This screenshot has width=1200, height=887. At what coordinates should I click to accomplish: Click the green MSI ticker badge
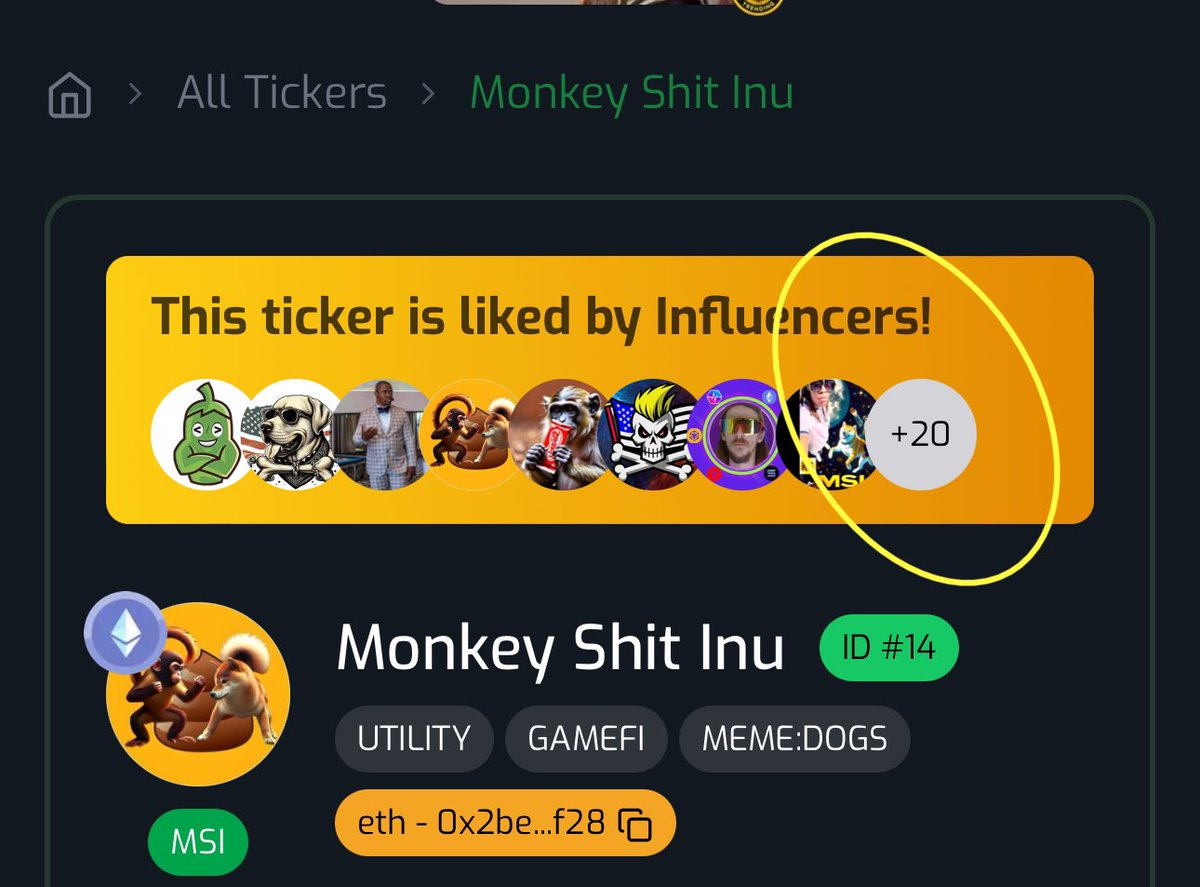tap(198, 842)
